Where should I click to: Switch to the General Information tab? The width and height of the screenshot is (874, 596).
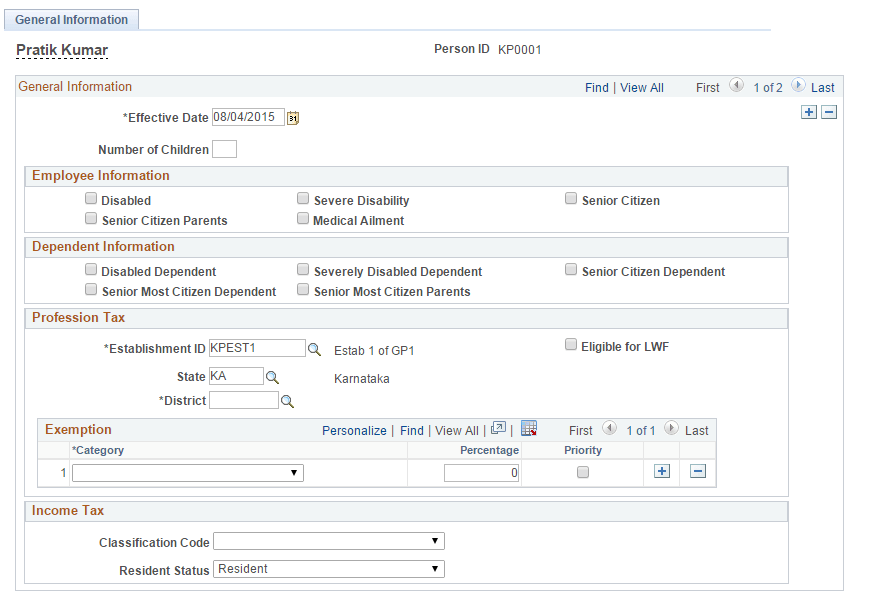pos(71,19)
